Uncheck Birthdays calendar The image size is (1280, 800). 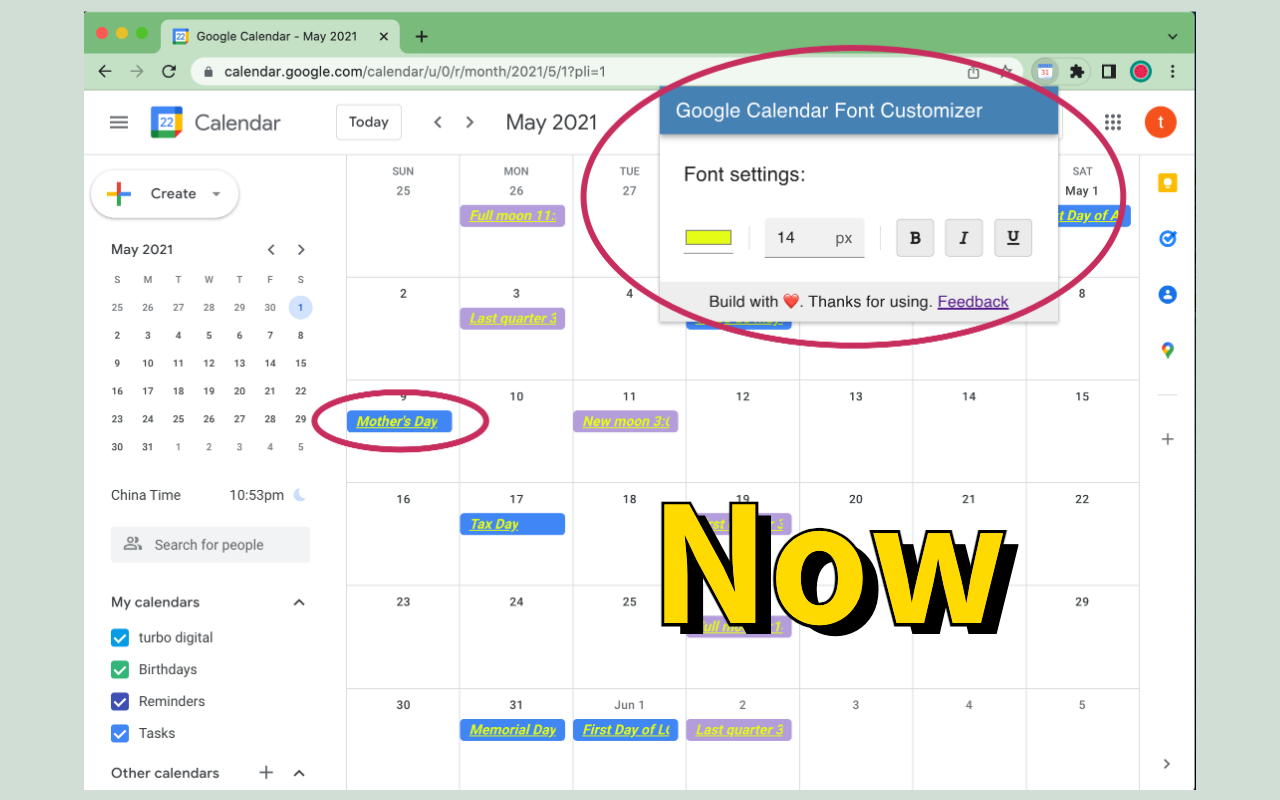pos(120,669)
